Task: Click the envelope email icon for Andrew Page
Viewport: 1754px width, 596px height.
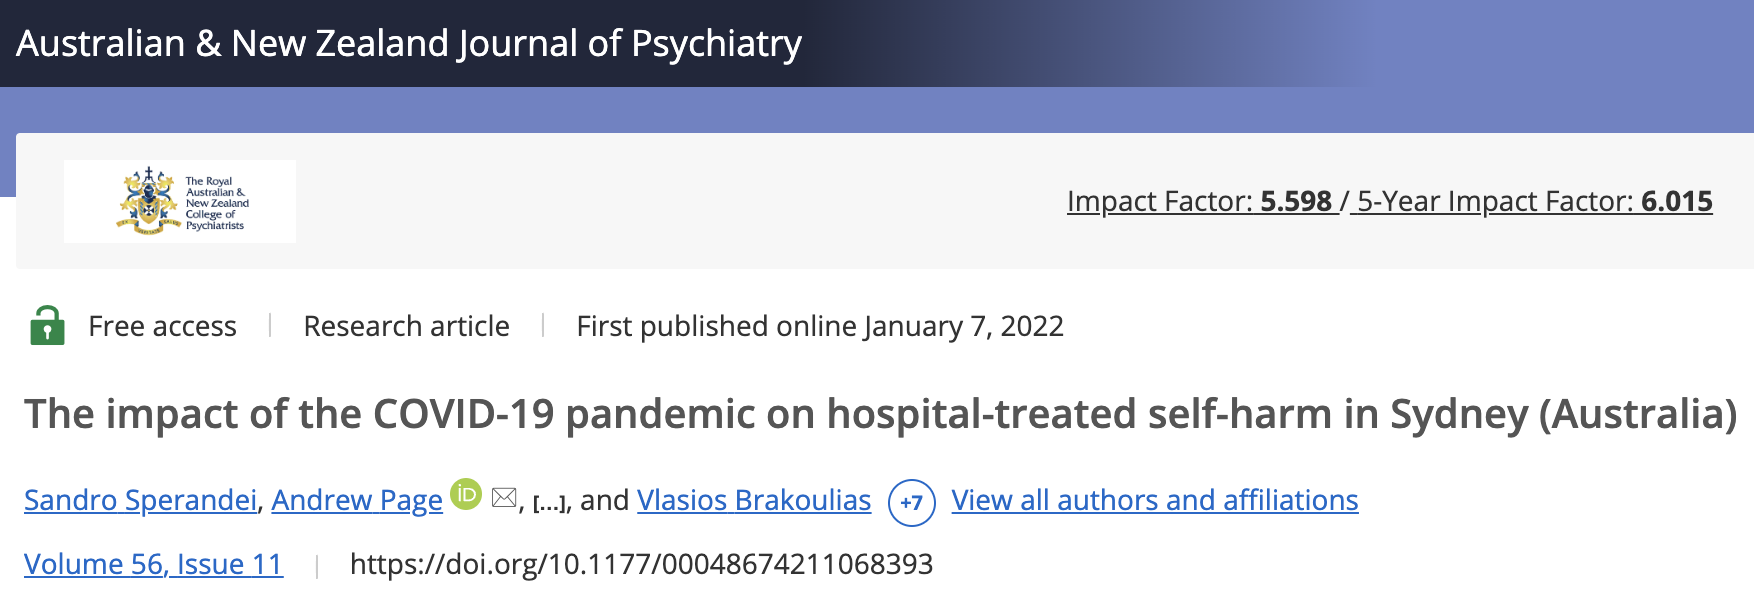Action: 504,497
